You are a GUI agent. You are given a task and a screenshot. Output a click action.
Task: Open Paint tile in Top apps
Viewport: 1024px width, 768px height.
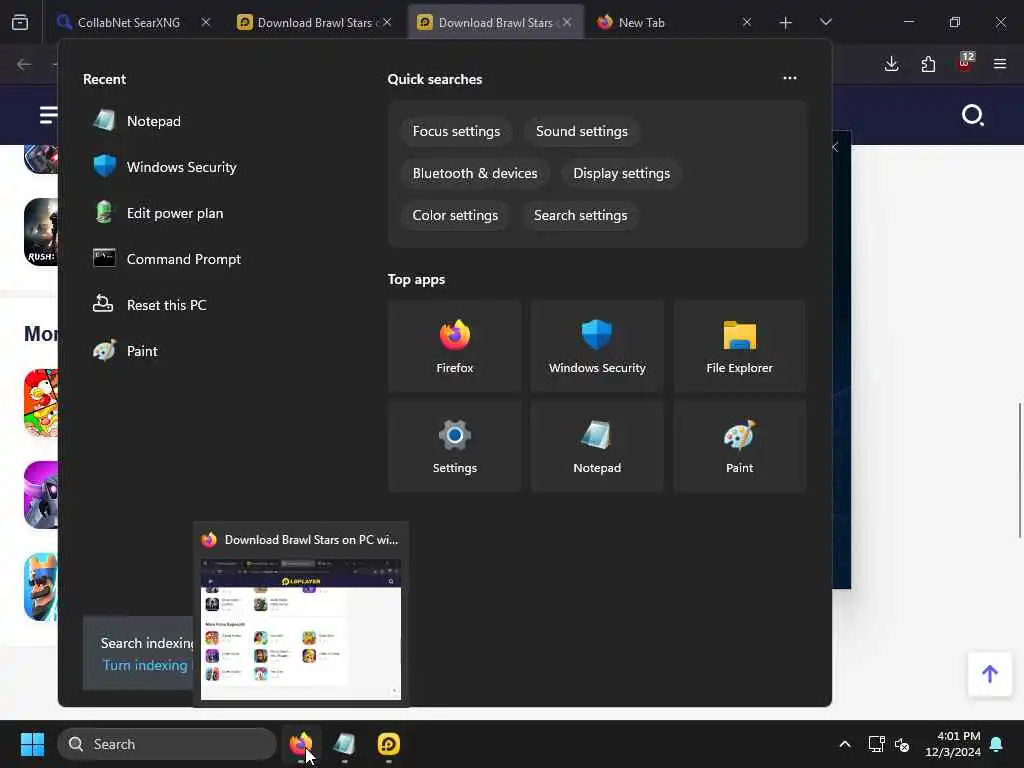click(739, 446)
